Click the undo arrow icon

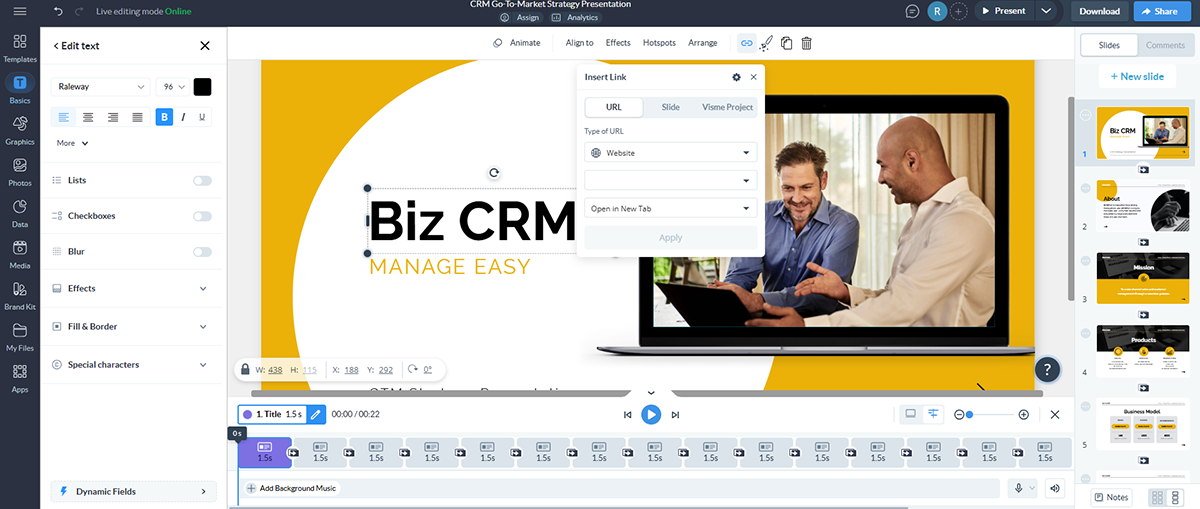pyautogui.click(x=58, y=11)
